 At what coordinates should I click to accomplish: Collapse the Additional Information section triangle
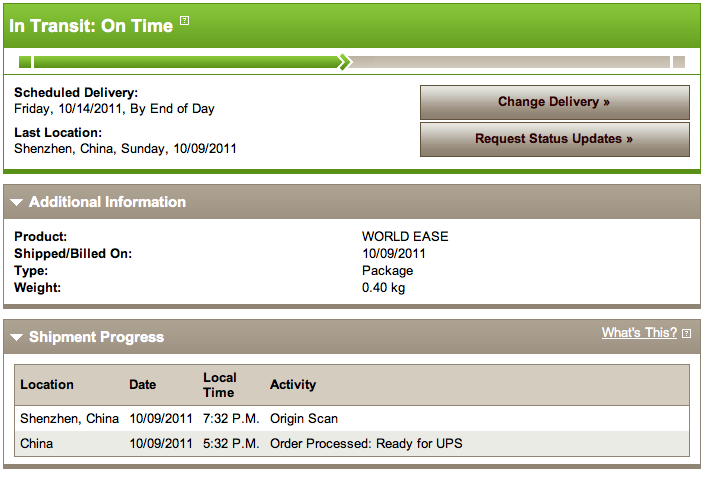(16, 203)
